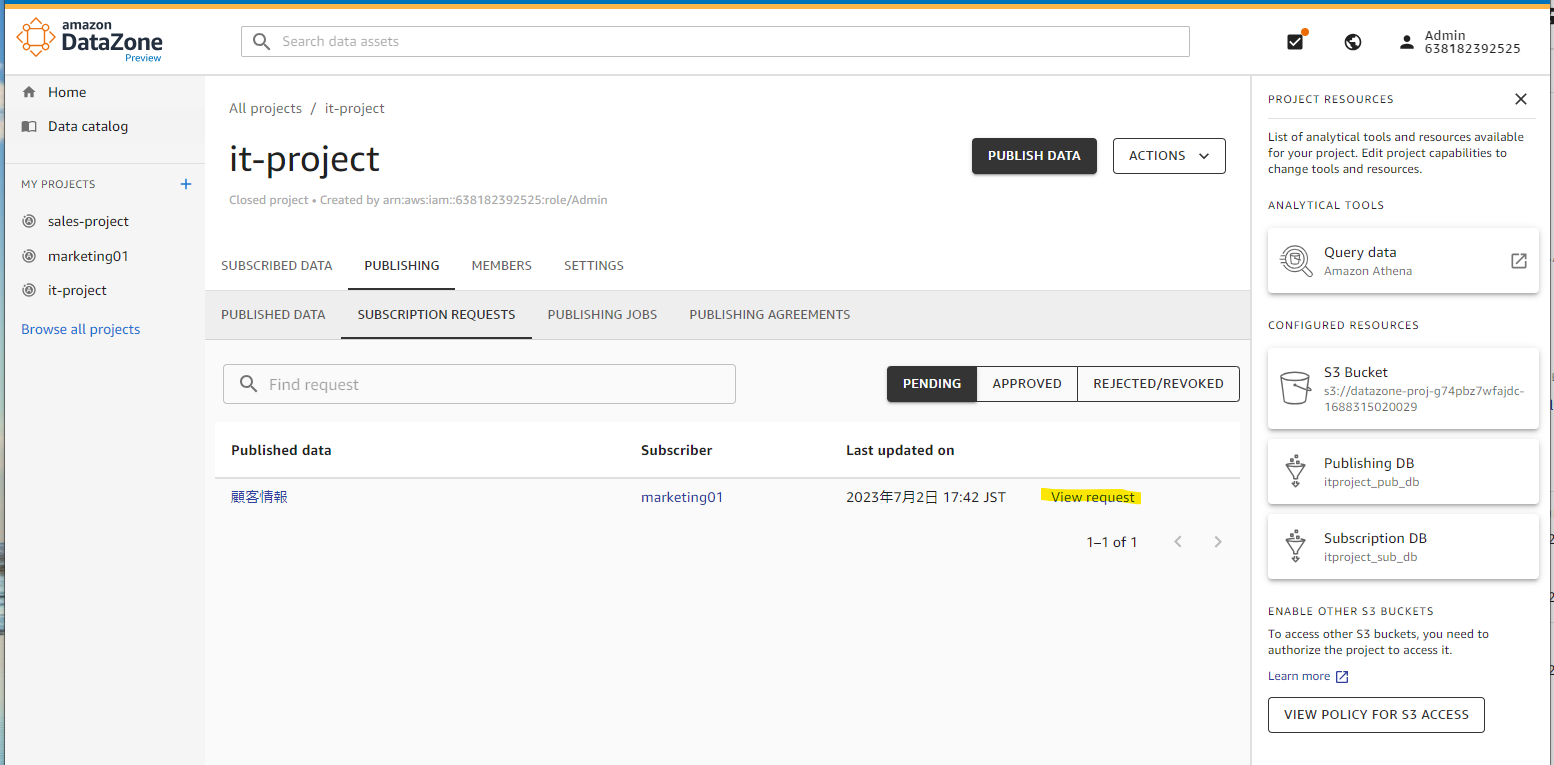Click the globe language icon

[x=1353, y=42]
